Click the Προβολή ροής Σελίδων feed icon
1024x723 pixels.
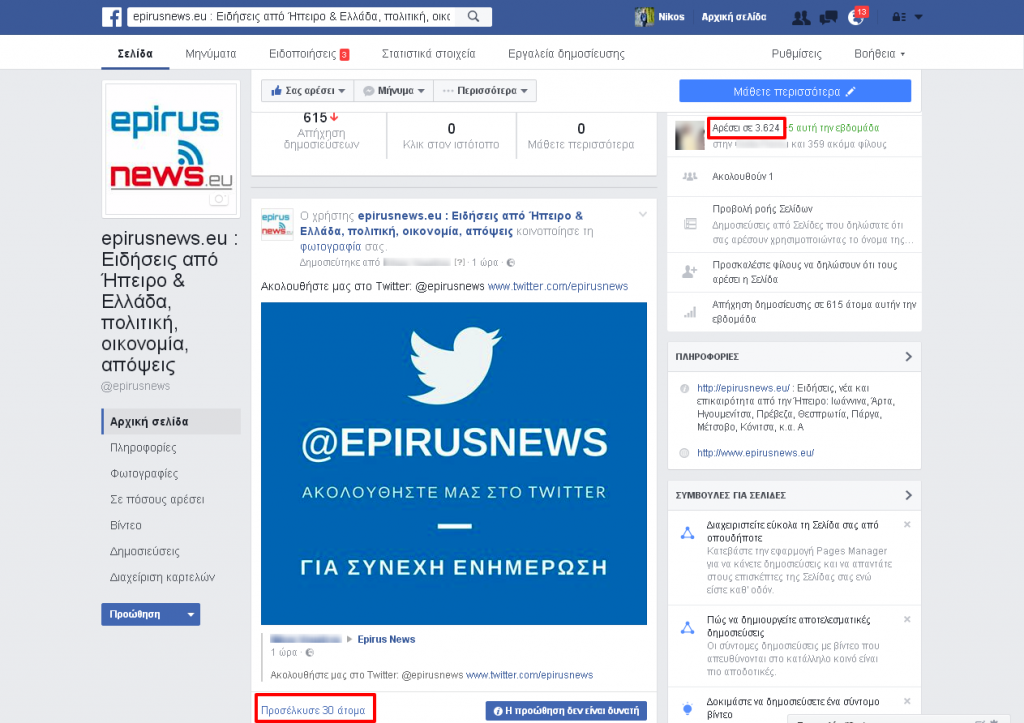coord(690,224)
